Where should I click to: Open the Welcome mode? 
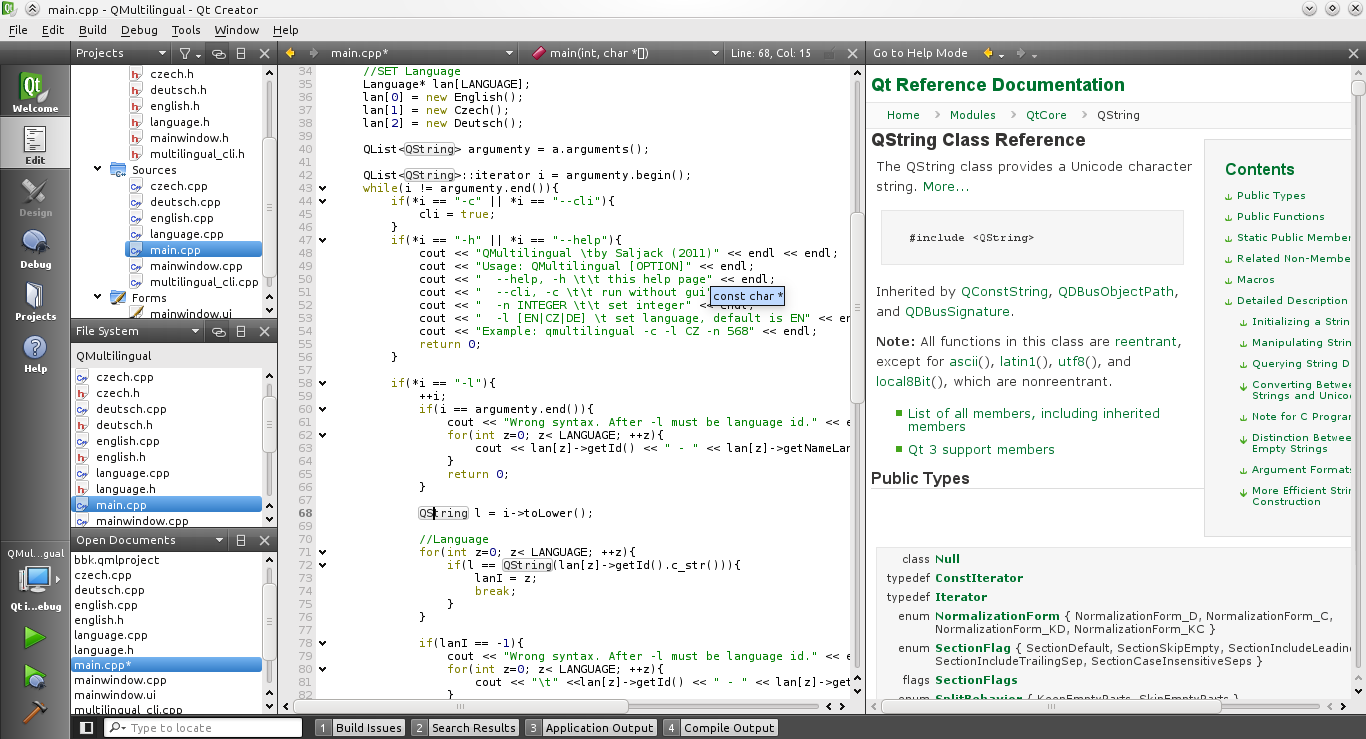[35, 92]
